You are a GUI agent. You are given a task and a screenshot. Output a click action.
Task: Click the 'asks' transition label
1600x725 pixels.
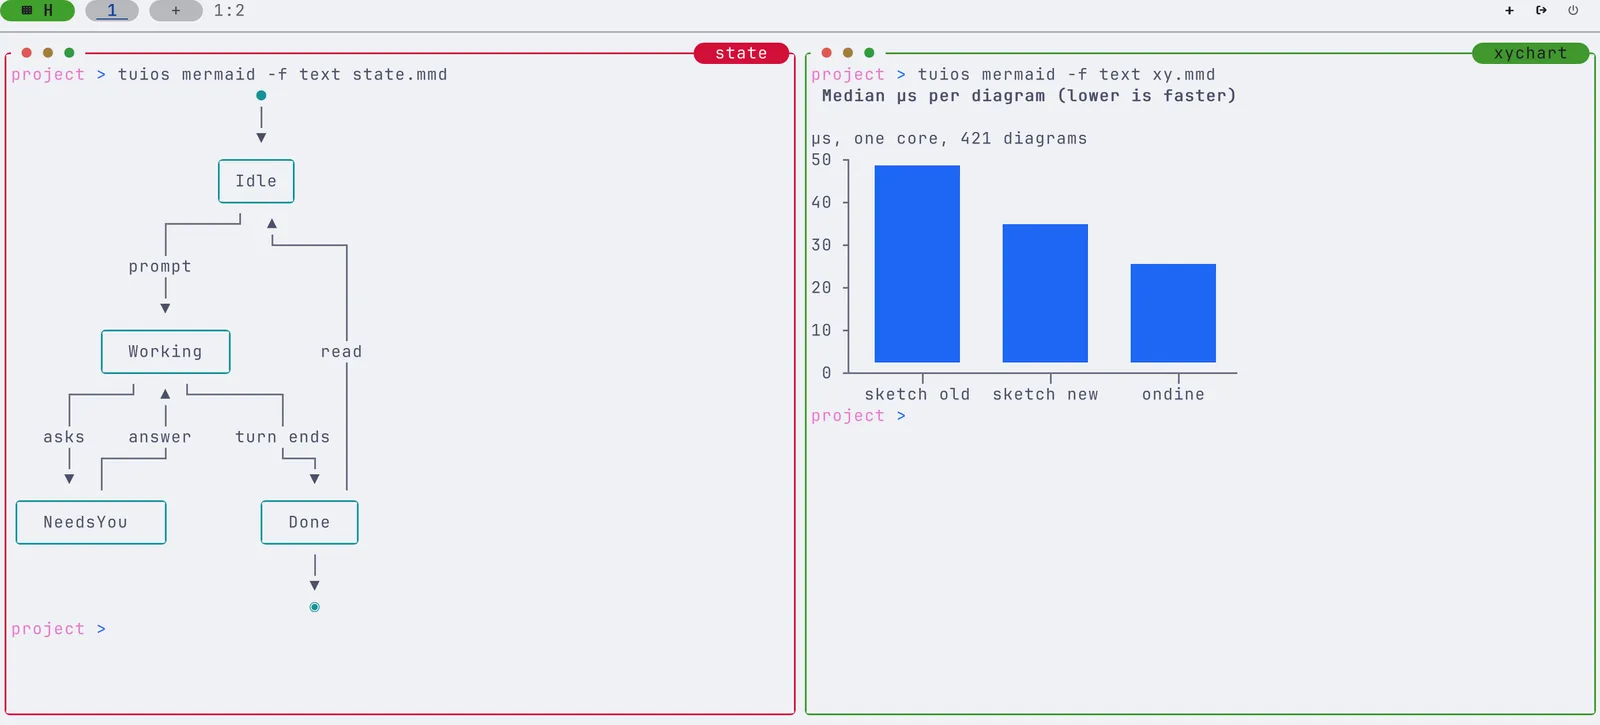tap(64, 437)
